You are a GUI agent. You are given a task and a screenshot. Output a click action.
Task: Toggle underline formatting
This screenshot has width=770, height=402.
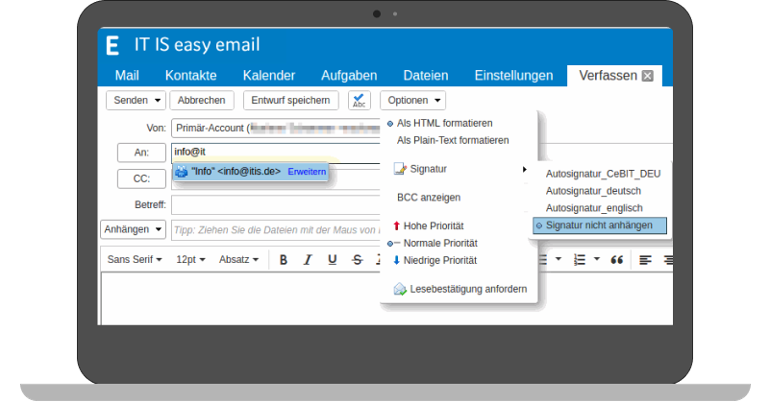coord(332,260)
